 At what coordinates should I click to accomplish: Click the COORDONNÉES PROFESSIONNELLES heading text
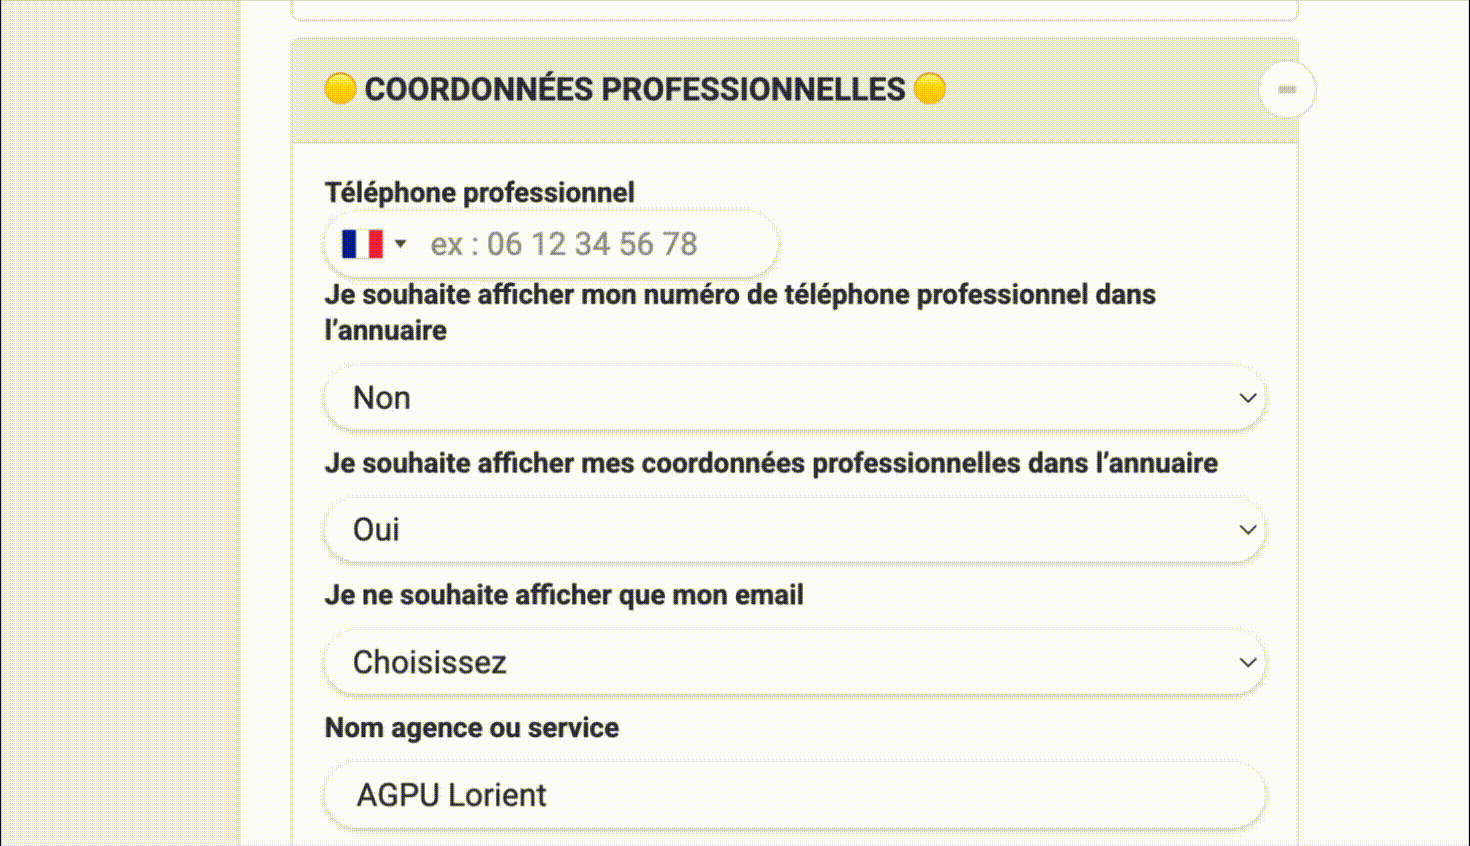(634, 89)
